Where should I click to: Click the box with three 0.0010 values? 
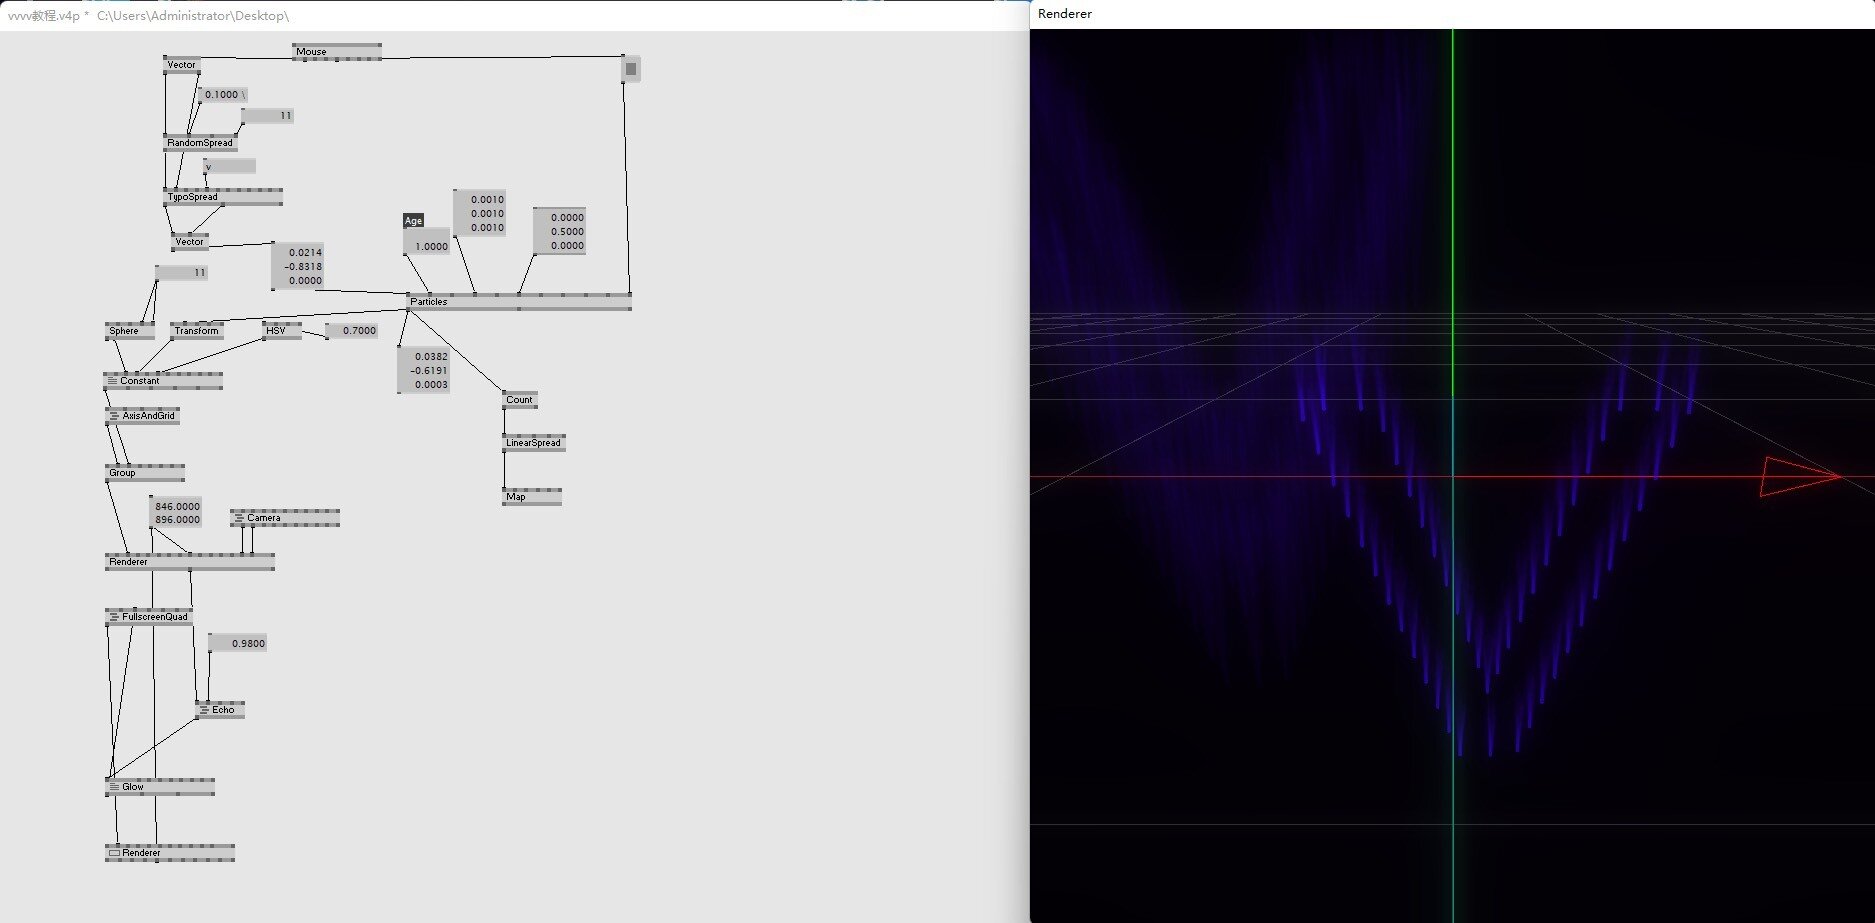pos(479,214)
